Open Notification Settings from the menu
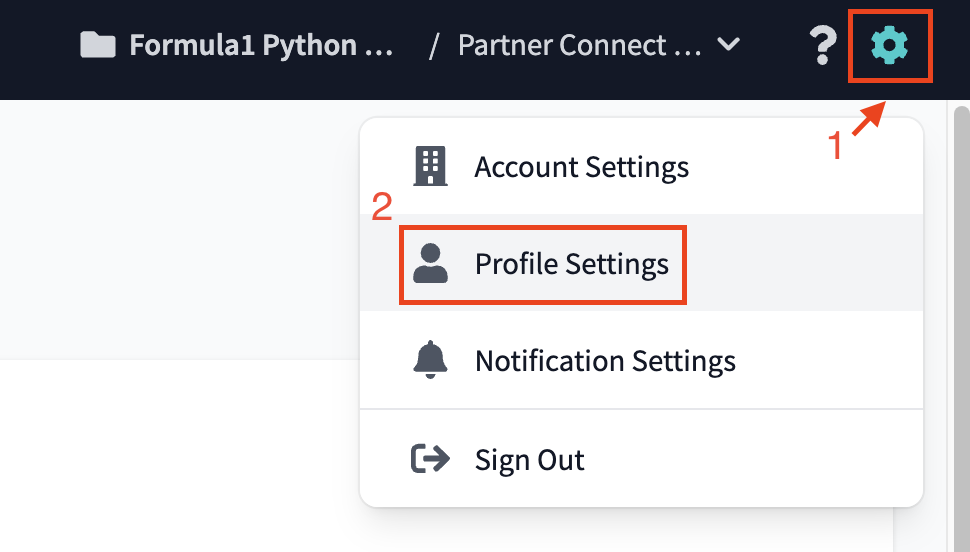This screenshot has height=552, width=970. click(x=605, y=360)
